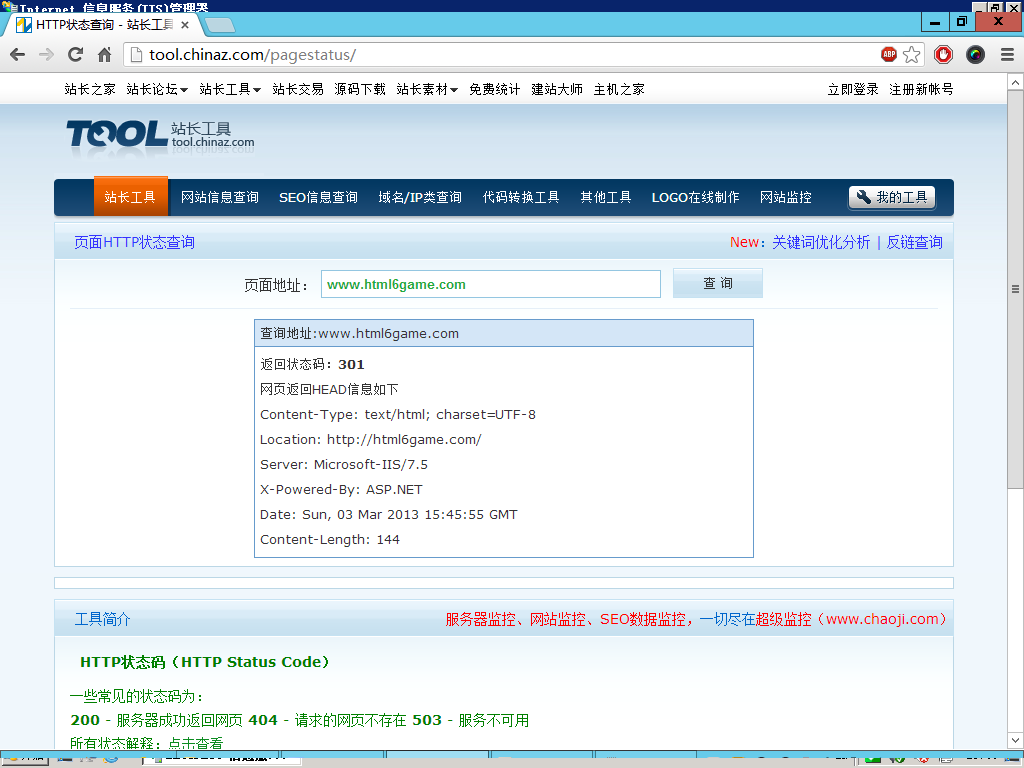Click the 点击查看 status explanations link

coord(196,743)
